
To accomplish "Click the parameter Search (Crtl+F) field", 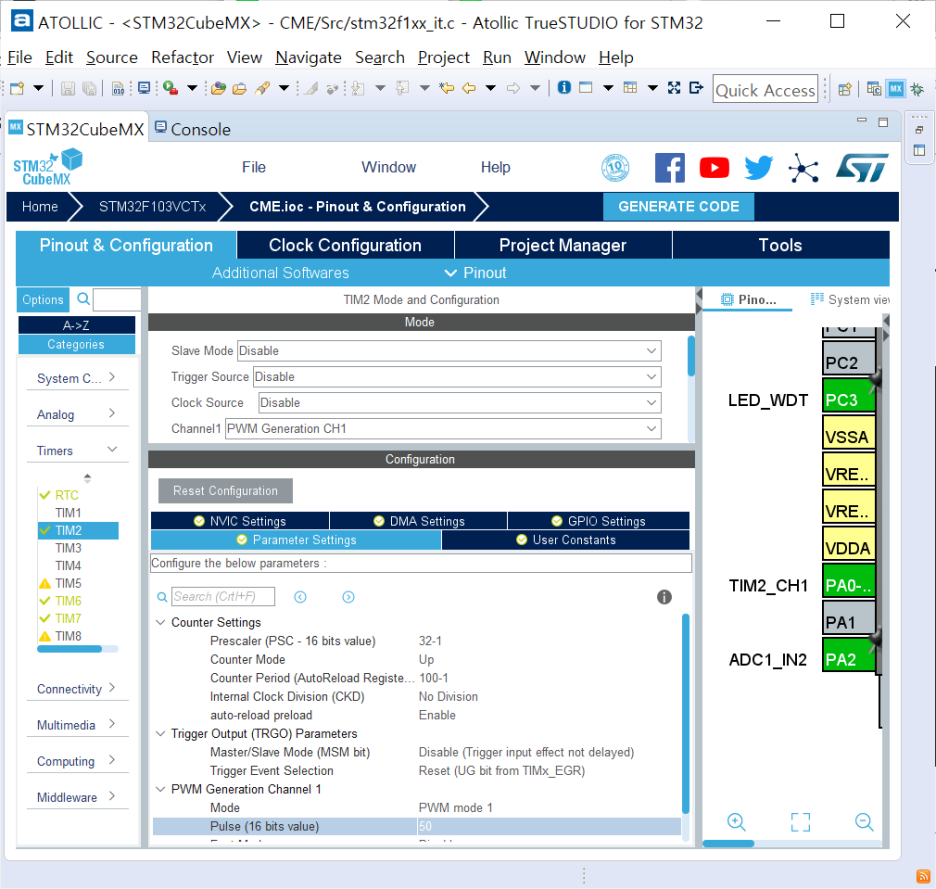I will click(x=223, y=596).
